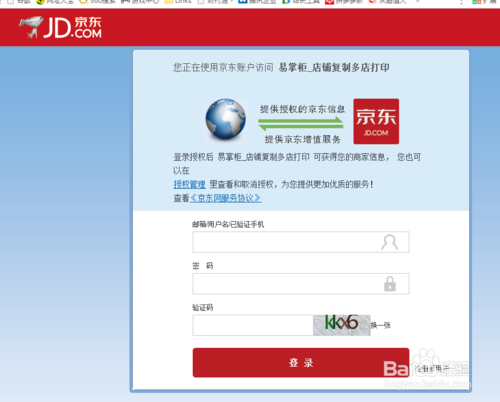Click the text 提供授权的京东信息
The height and width of the screenshot is (402, 500).
[x=302, y=109]
